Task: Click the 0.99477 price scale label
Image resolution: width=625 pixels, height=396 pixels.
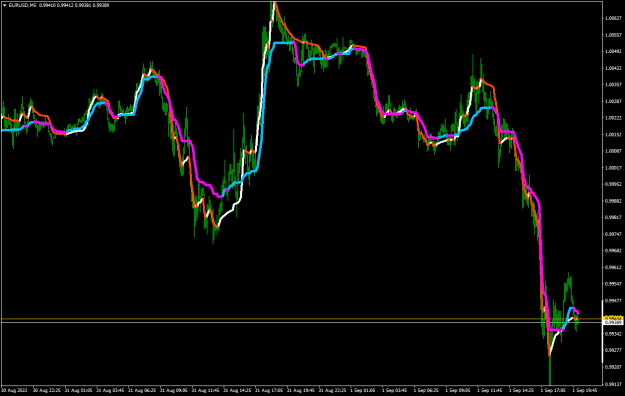Action: coord(613,301)
